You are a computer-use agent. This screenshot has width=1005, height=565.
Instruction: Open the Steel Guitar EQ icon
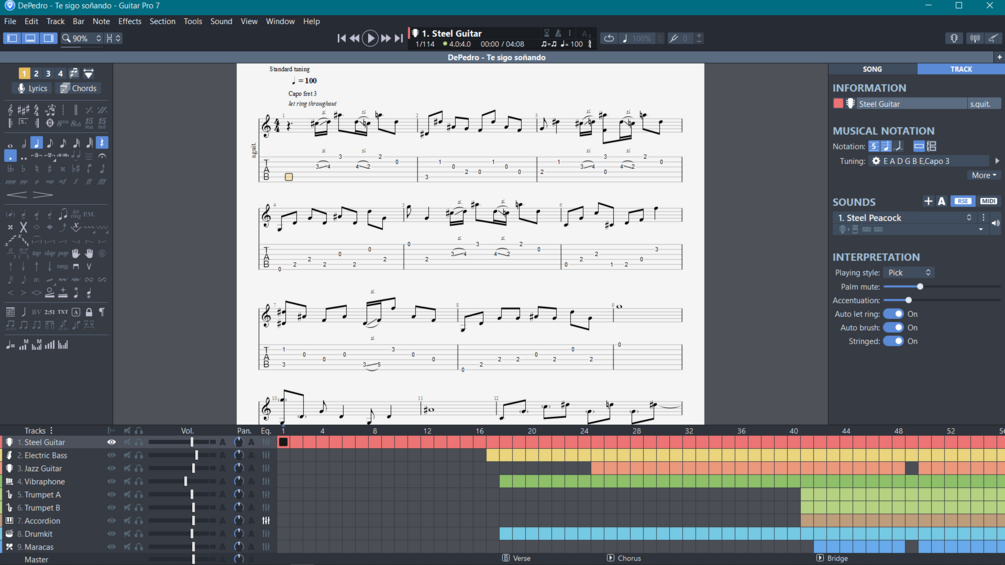tap(266, 442)
